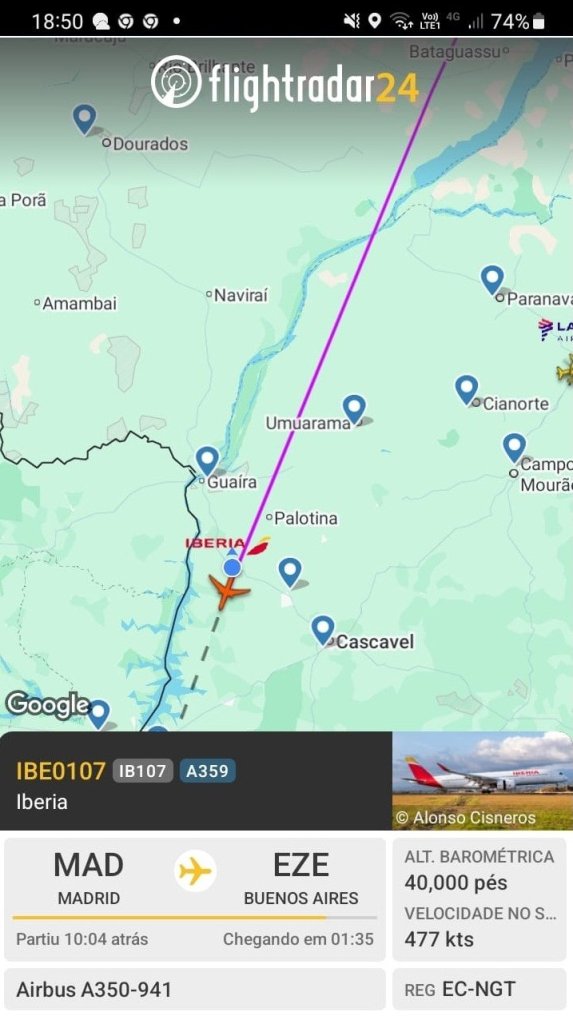Tap the IB107 flight number badge
Image resolution: width=573 pixels, height=1024 pixels.
tap(142, 771)
